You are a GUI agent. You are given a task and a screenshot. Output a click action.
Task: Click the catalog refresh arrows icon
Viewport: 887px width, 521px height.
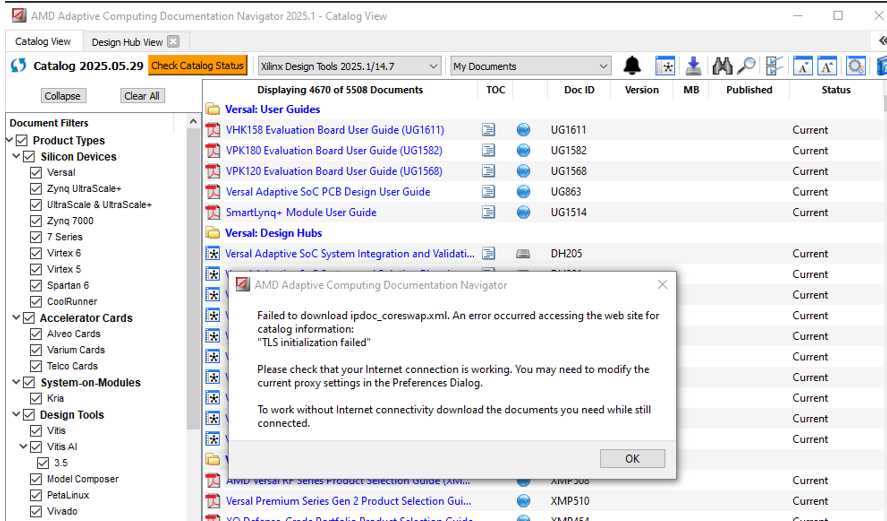18,66
